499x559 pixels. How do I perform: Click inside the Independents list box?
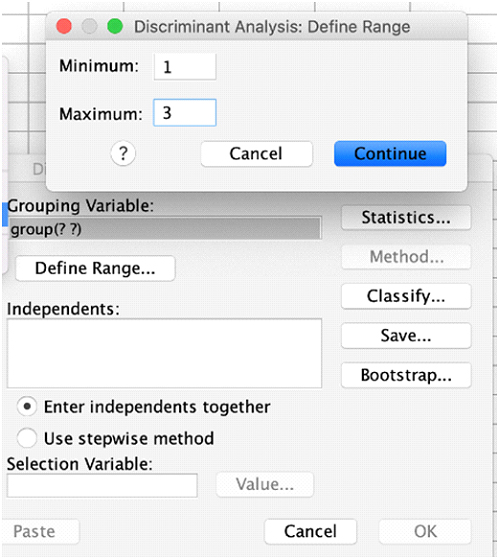pos(164,353)
